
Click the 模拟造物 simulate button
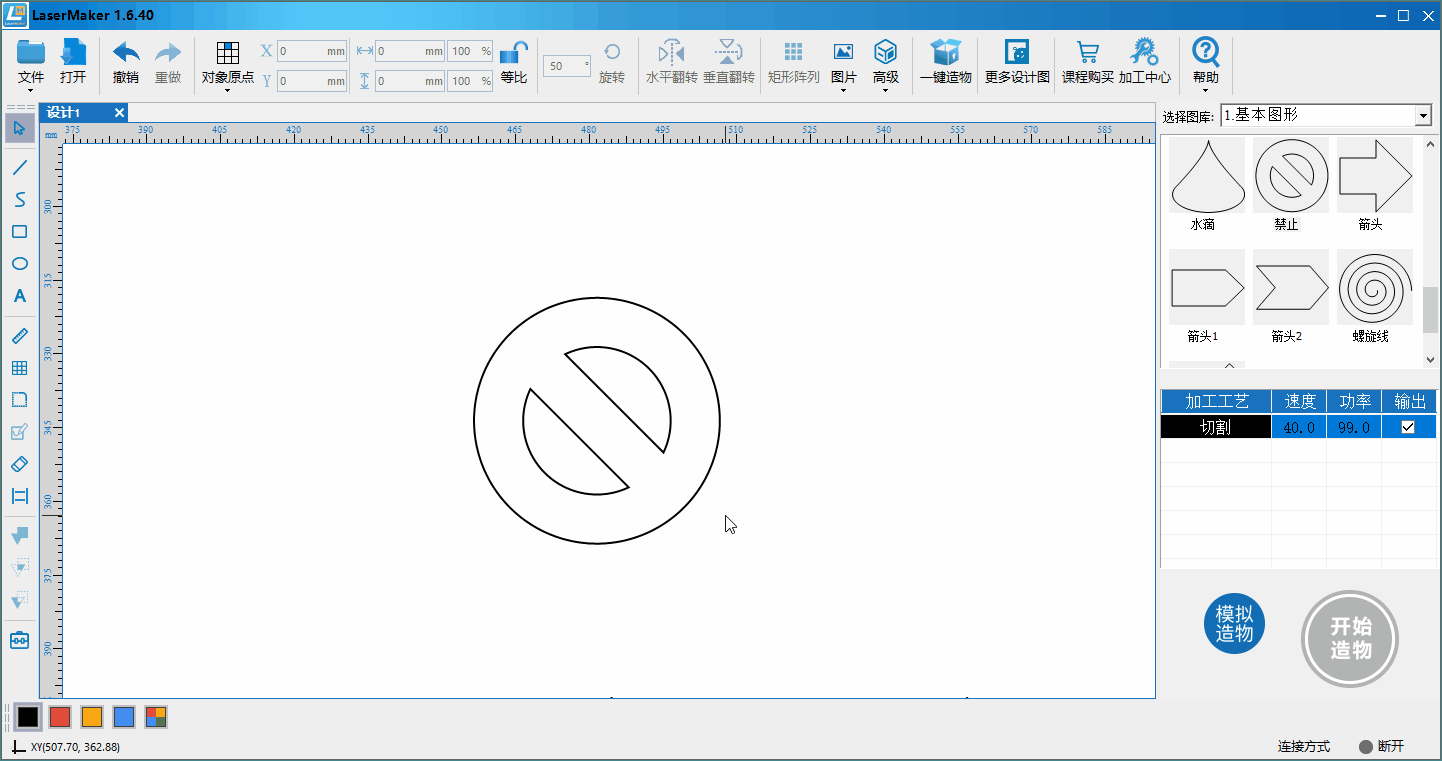pos(1234,623)
